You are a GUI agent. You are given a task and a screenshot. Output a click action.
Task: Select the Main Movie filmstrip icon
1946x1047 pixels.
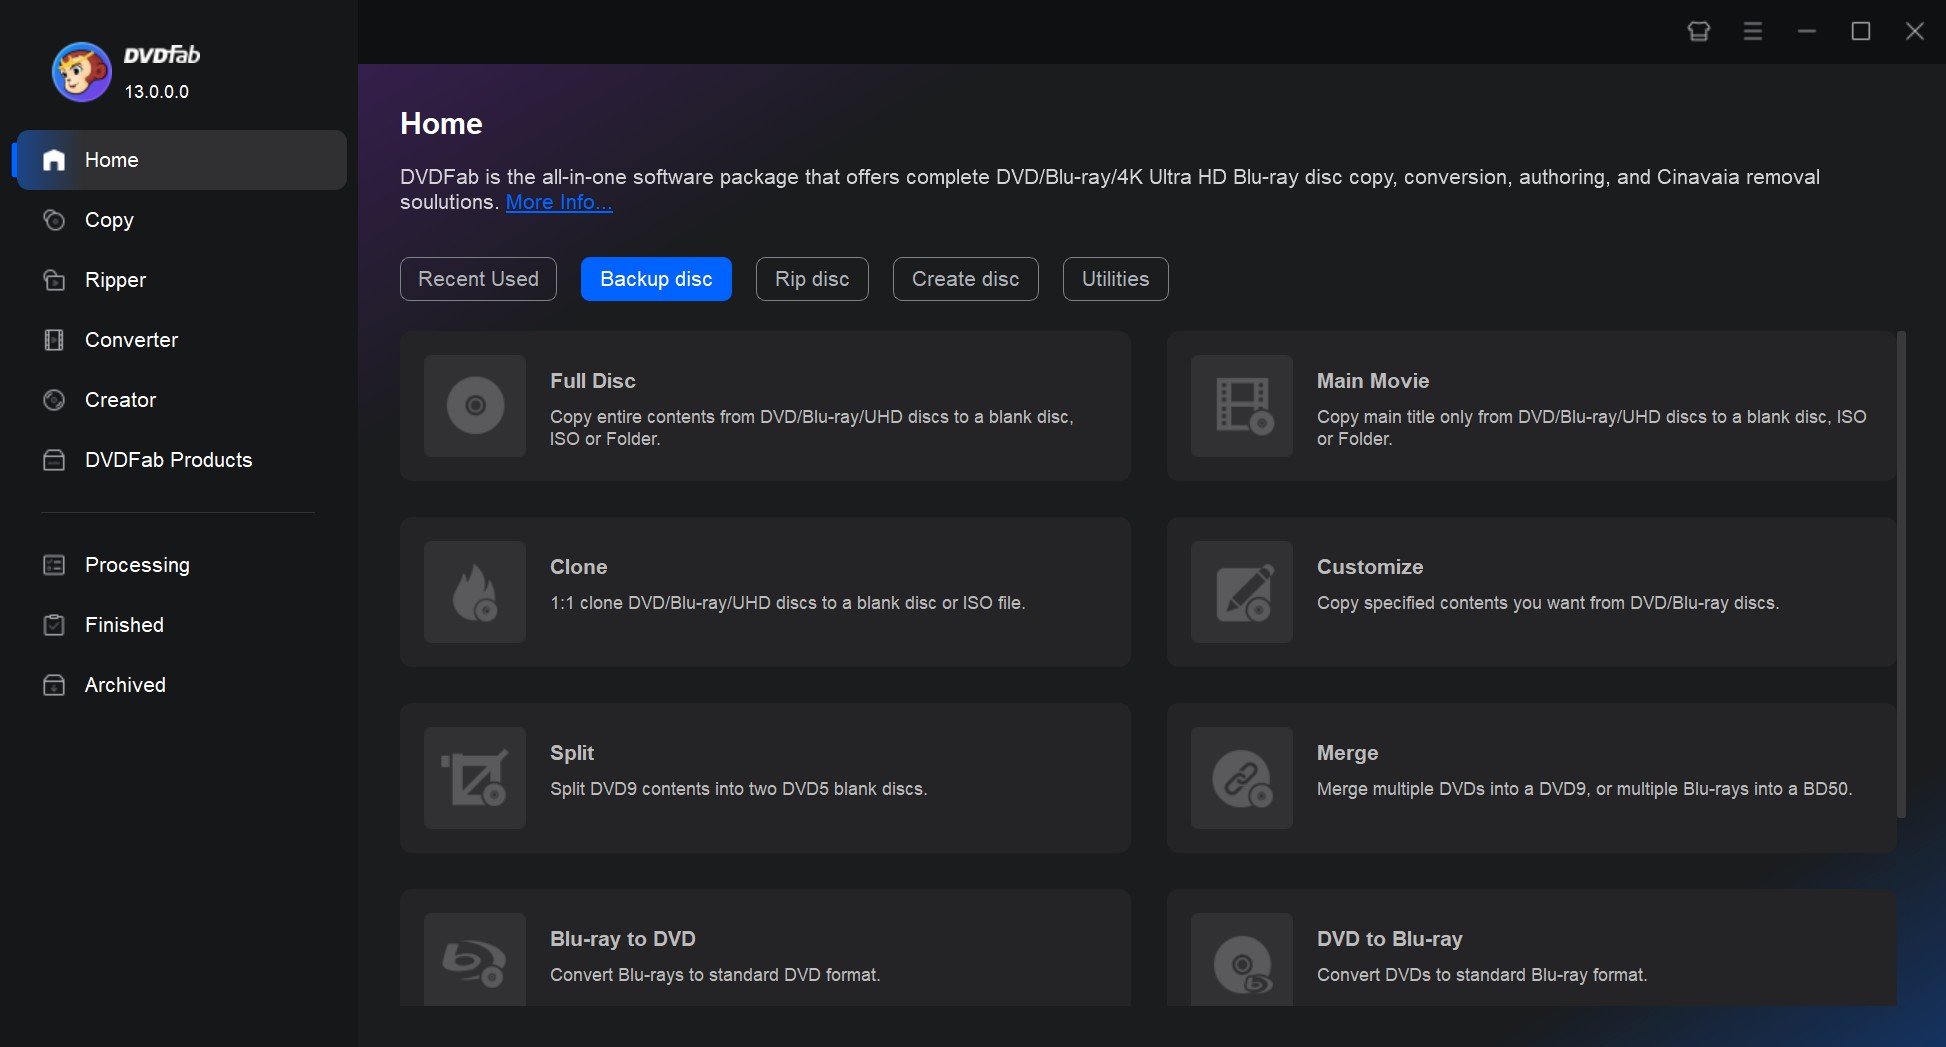[x=1242, y=406]
